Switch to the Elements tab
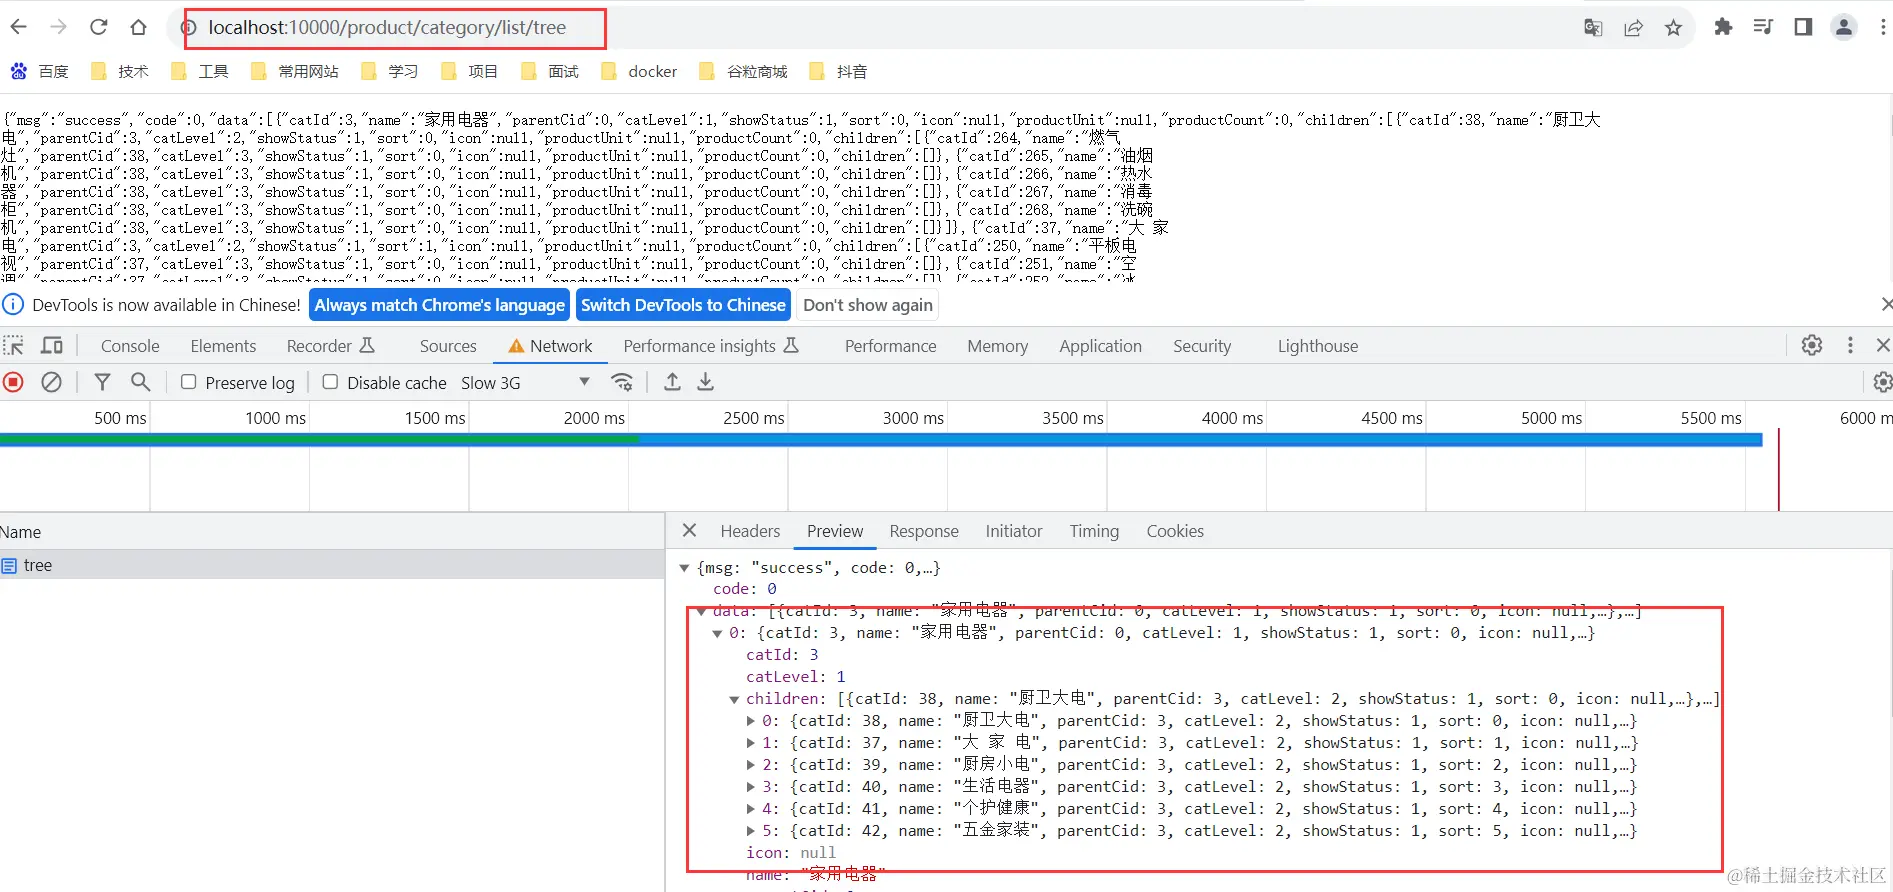1893x892 pixels. (x=223, y=346)
